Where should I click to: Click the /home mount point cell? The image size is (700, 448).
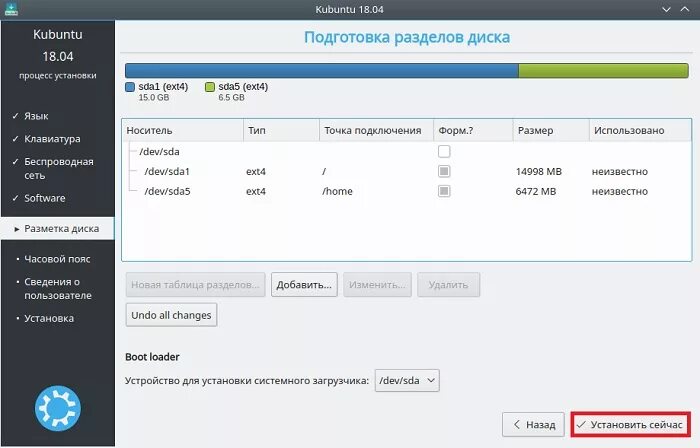(338, 191)
